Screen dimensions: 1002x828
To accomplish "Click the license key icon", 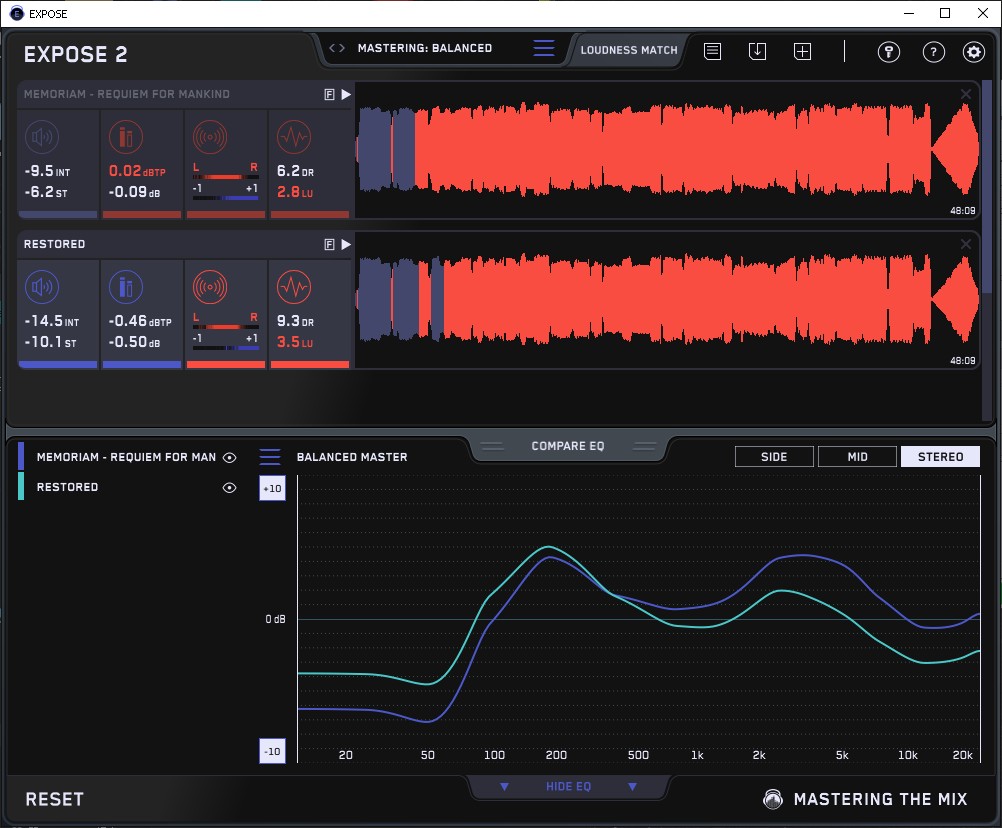I will [889, 52].
